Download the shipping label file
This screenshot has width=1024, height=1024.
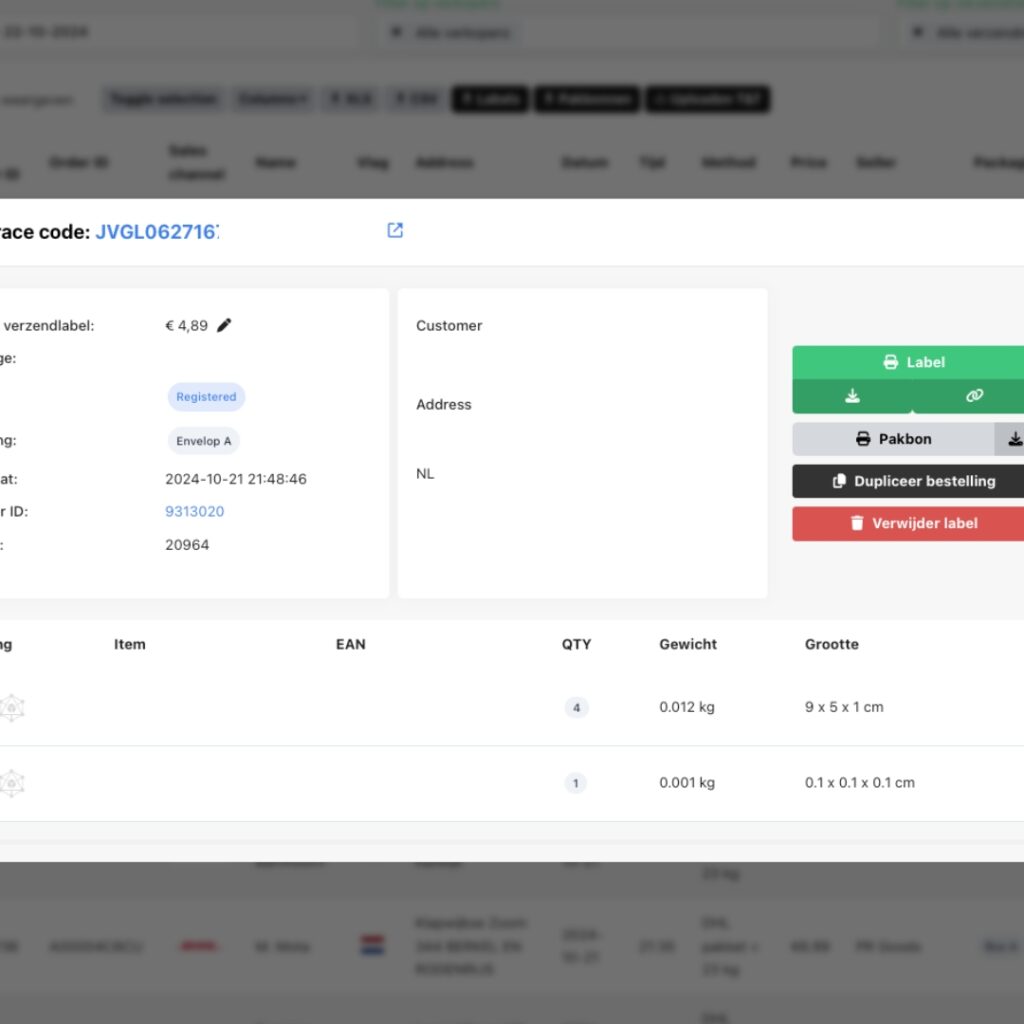pyautogui.click(x=851, y=396)
